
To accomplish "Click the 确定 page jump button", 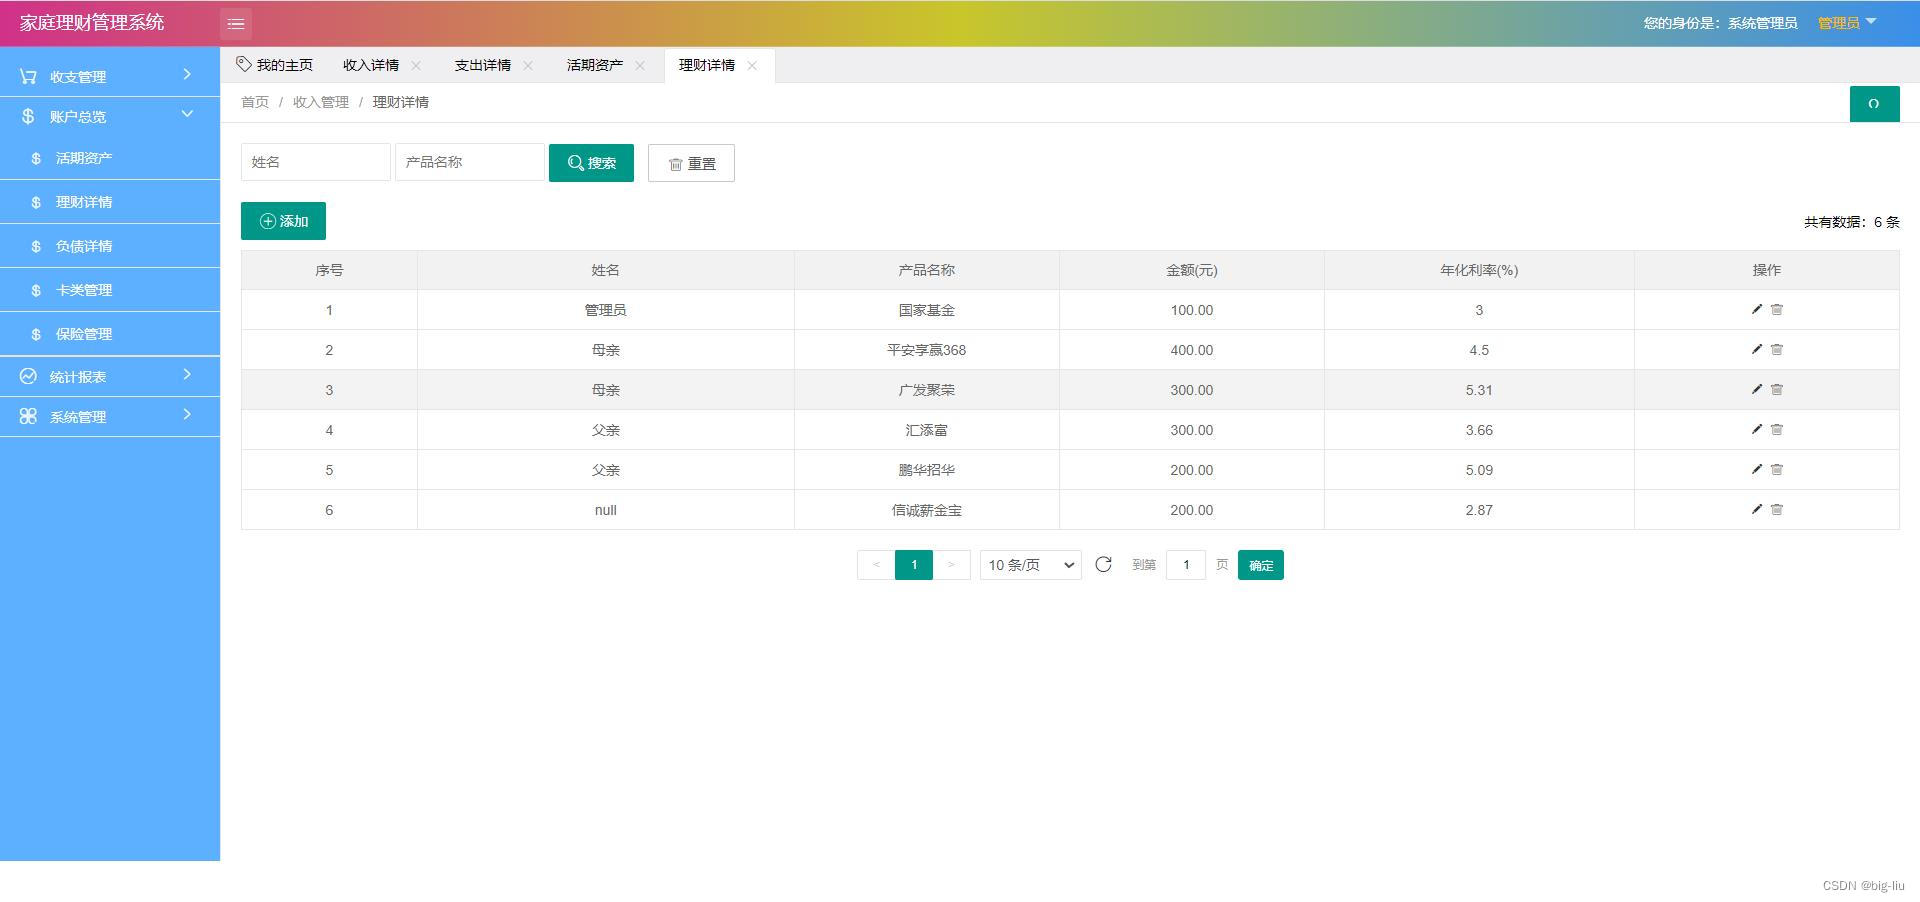I will click(x=1261, y=565).
